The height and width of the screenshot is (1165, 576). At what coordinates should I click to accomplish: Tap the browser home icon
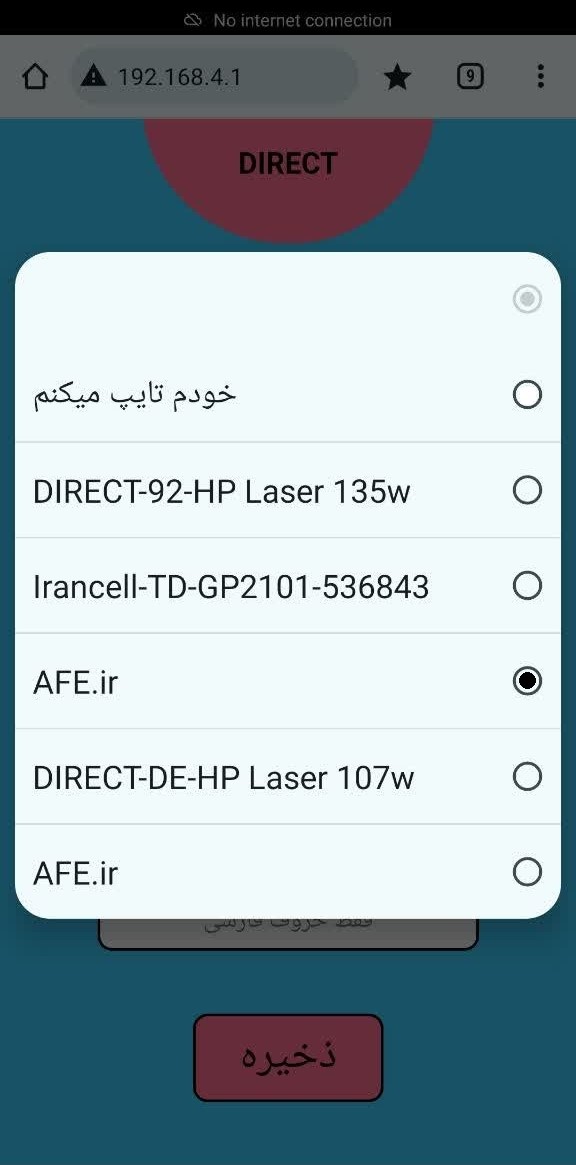[36, 77]
